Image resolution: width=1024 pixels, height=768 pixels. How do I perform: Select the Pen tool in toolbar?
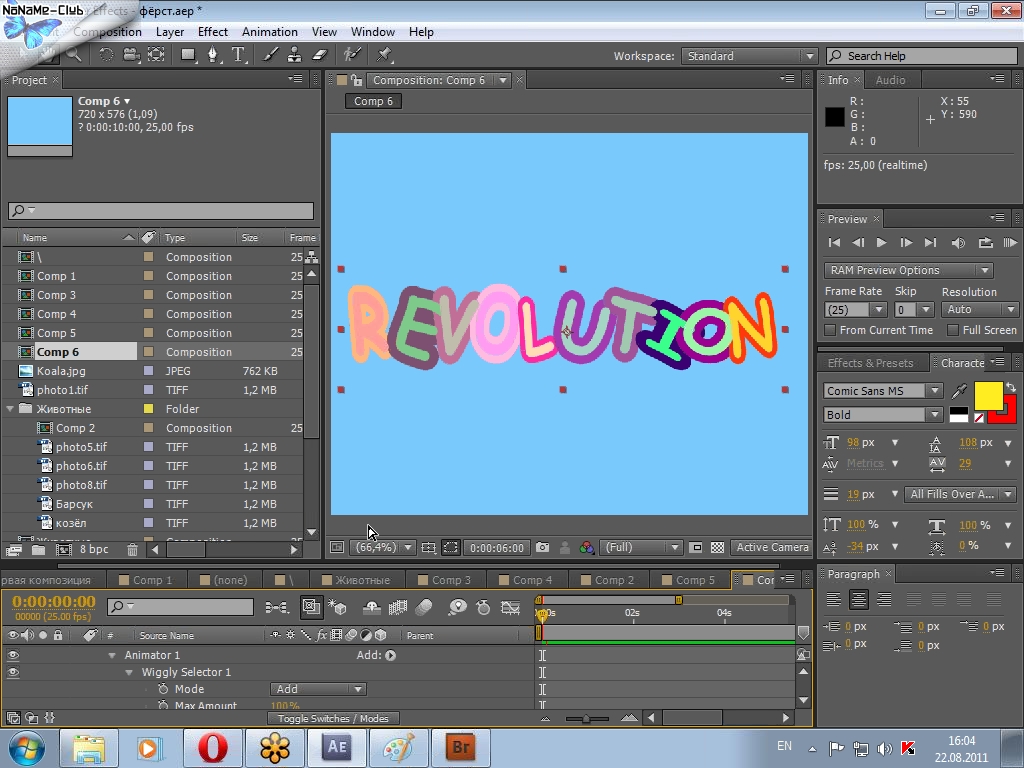click(x=212, y=55)
